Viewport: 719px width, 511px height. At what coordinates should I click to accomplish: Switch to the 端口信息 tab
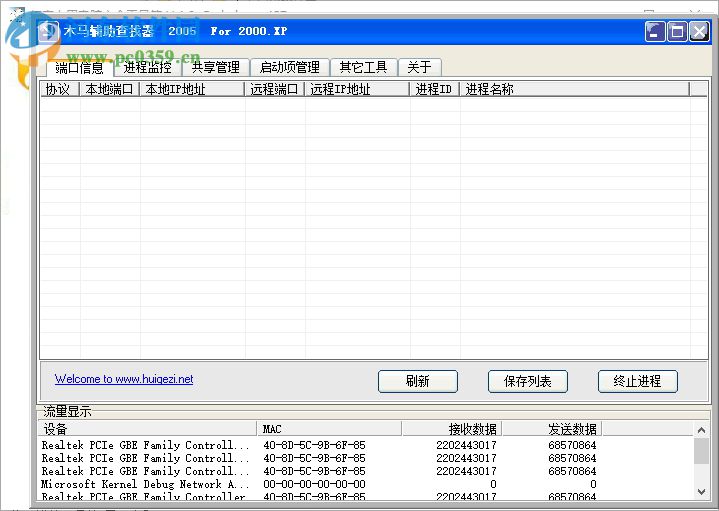[79, 68]
